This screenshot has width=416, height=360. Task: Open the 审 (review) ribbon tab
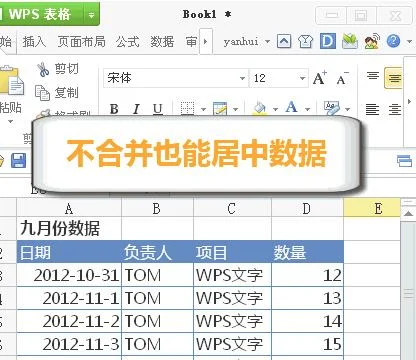click(x=191, y=42)
